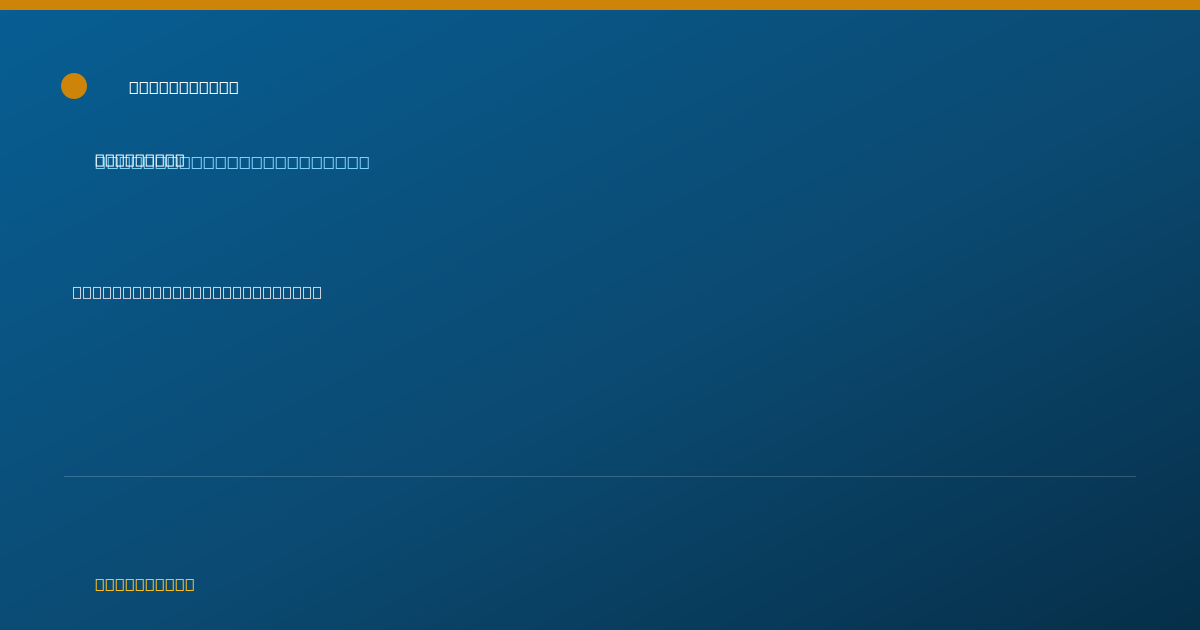Click the thin horizontal divider line

600,476
